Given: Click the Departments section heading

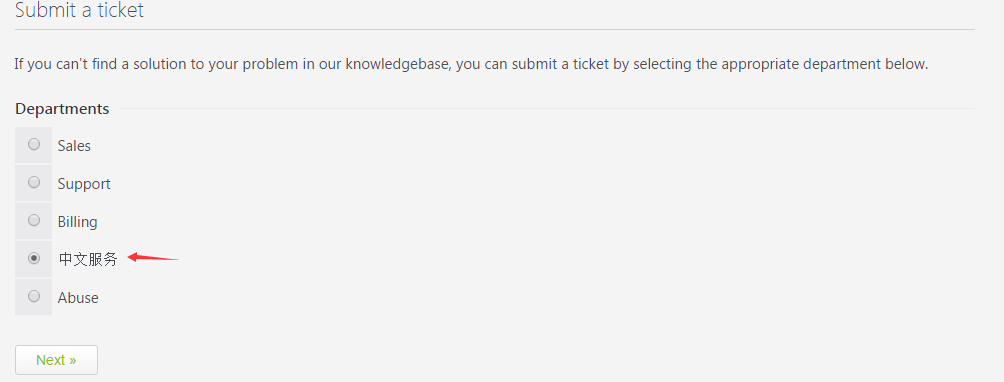Looking at the screenshot, I should (x=62, y=109).
